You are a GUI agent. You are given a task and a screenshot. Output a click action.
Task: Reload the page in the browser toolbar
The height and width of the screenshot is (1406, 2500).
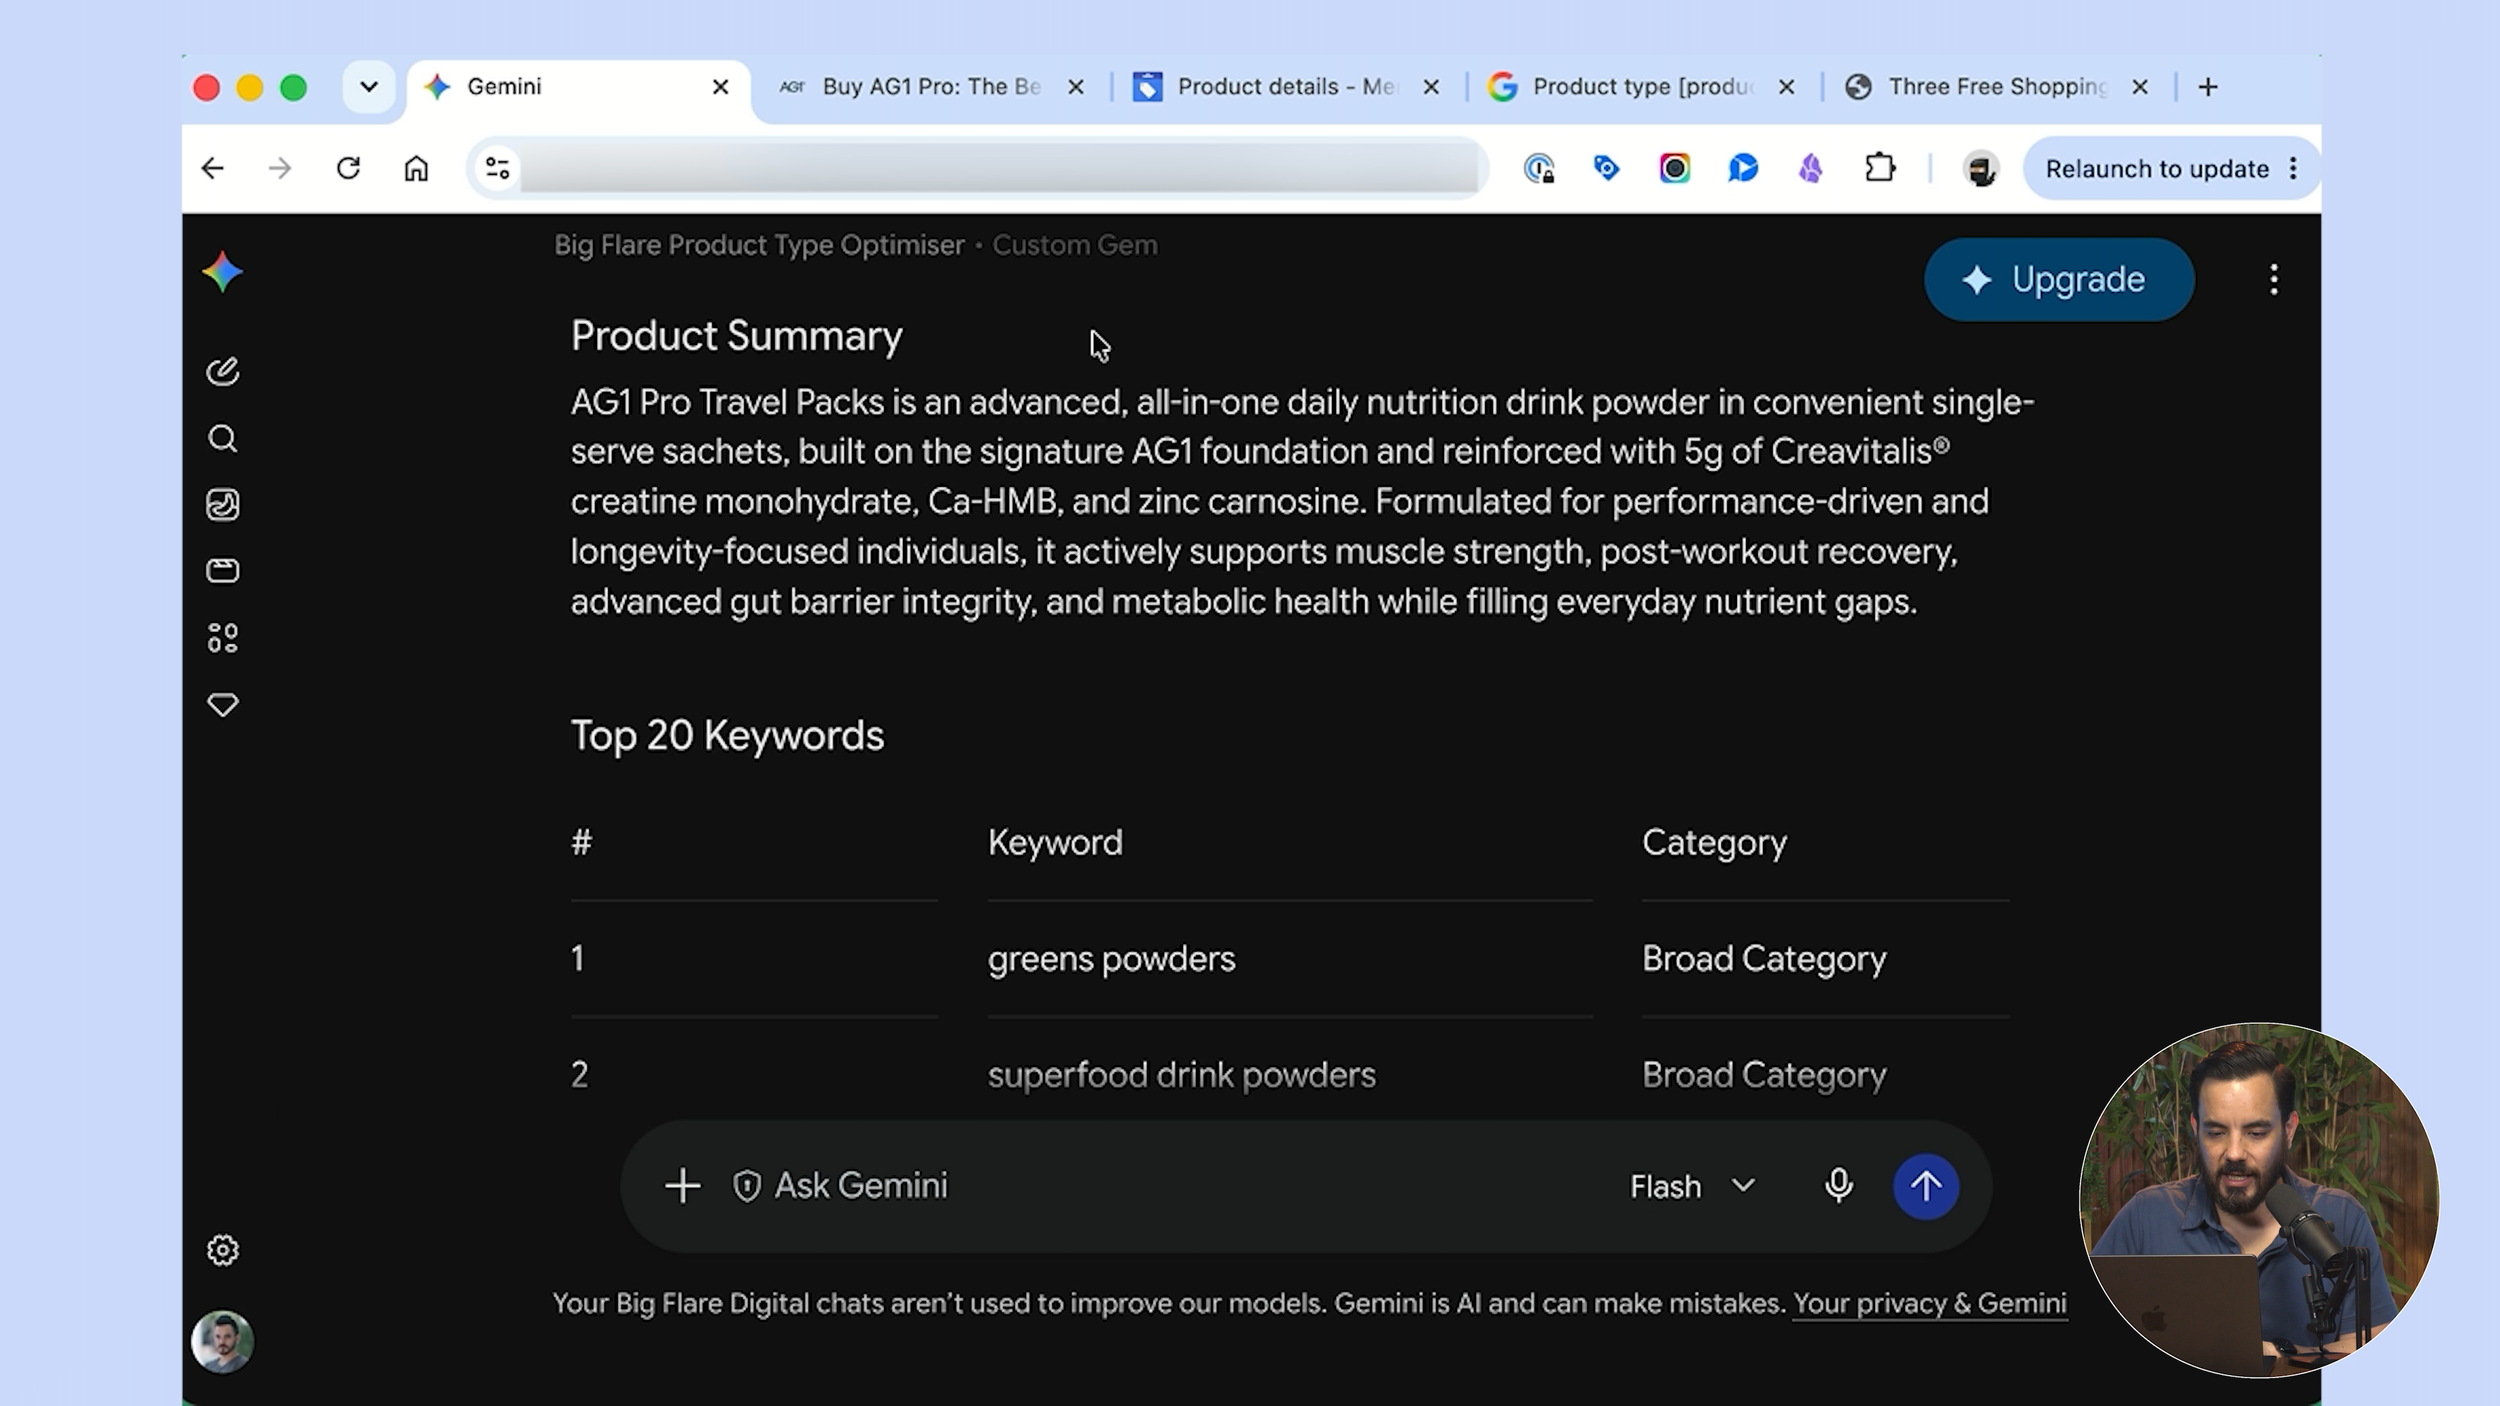pos(348,168)
